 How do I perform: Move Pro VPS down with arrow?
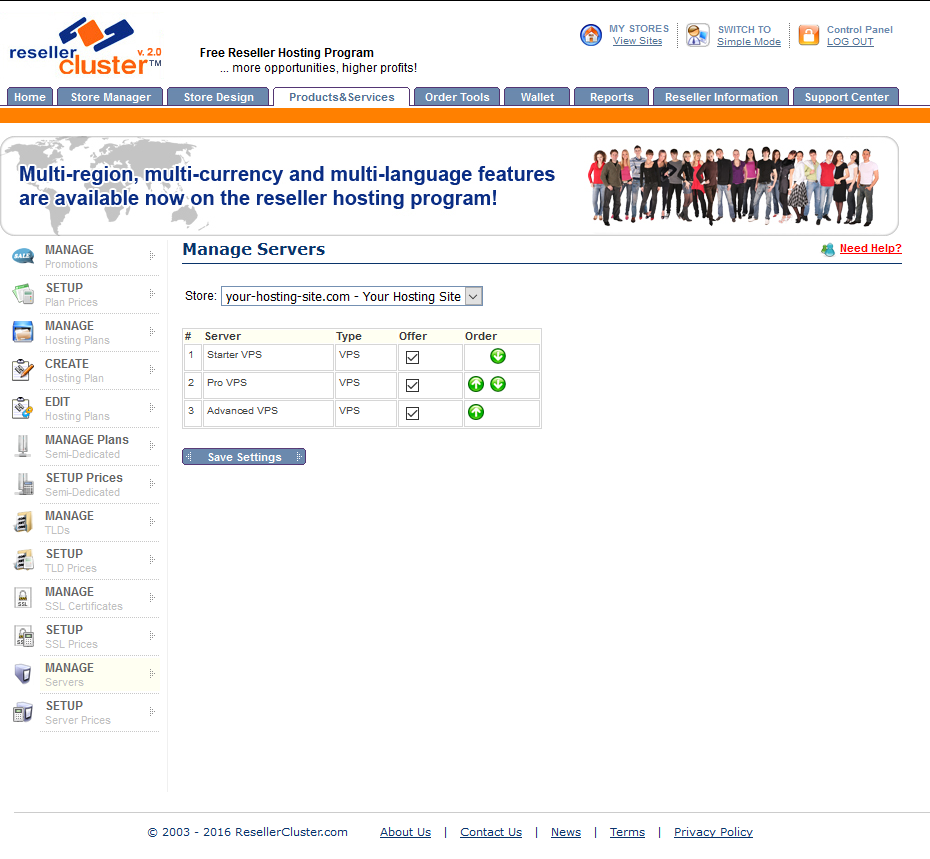(x=498, y=384)
